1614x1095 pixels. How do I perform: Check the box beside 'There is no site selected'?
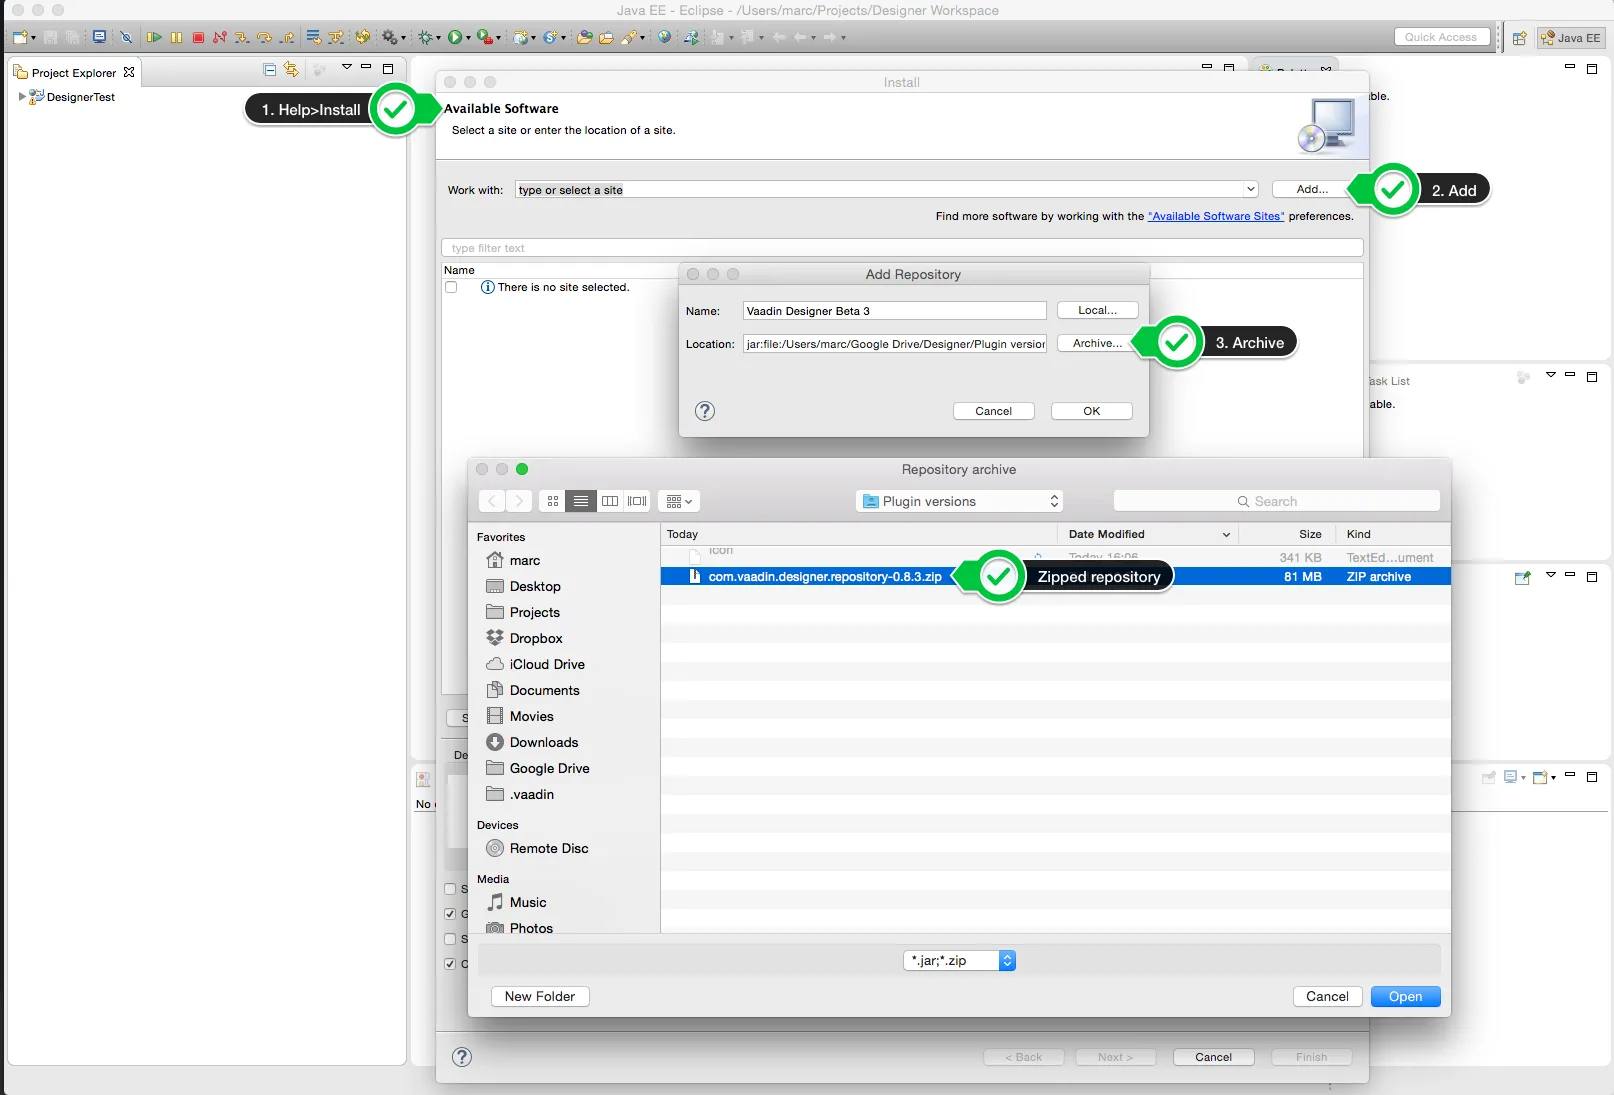tap(451, 287)
